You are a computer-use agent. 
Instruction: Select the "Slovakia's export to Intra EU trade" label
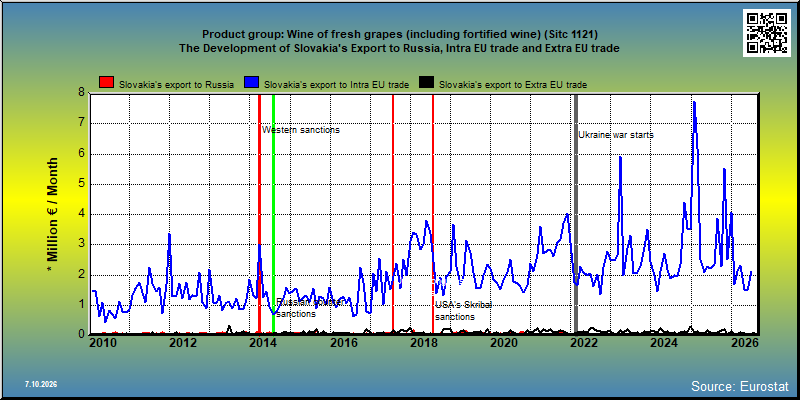click(337, 85)
